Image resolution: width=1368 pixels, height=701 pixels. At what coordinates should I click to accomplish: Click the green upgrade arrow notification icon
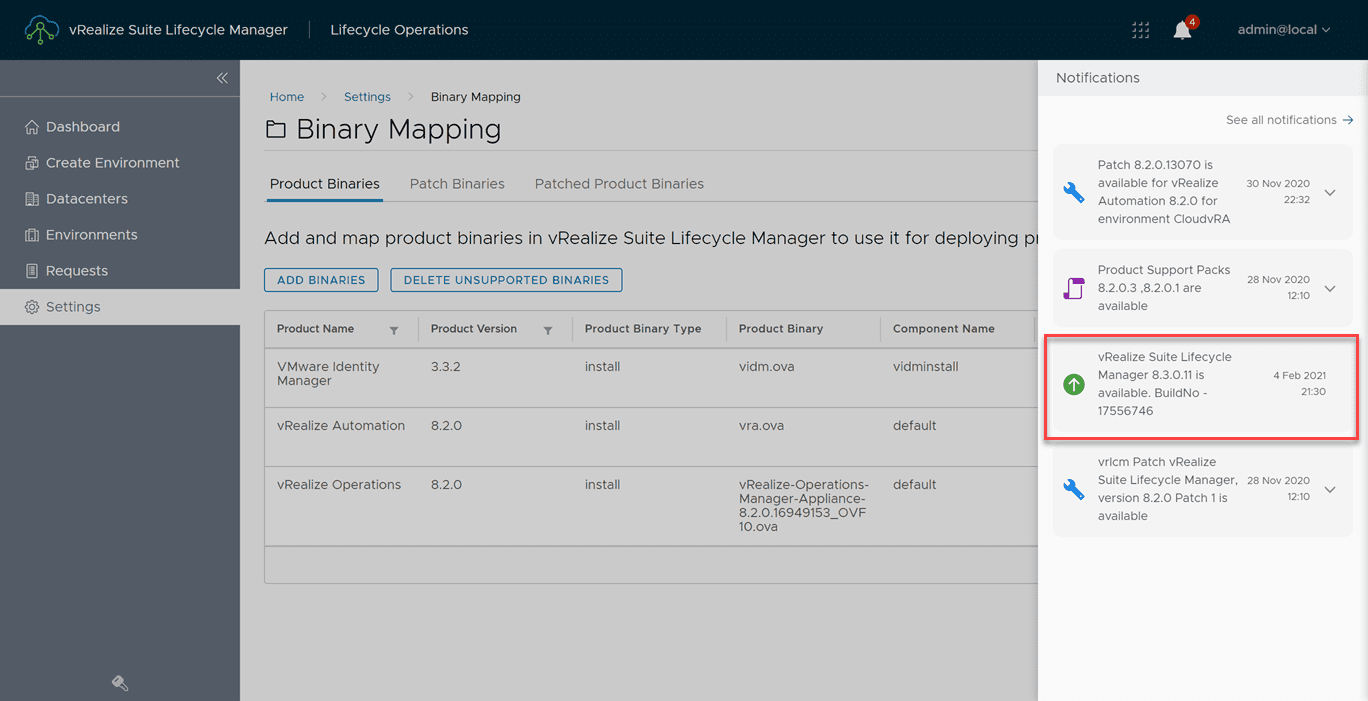[1074, 384]
